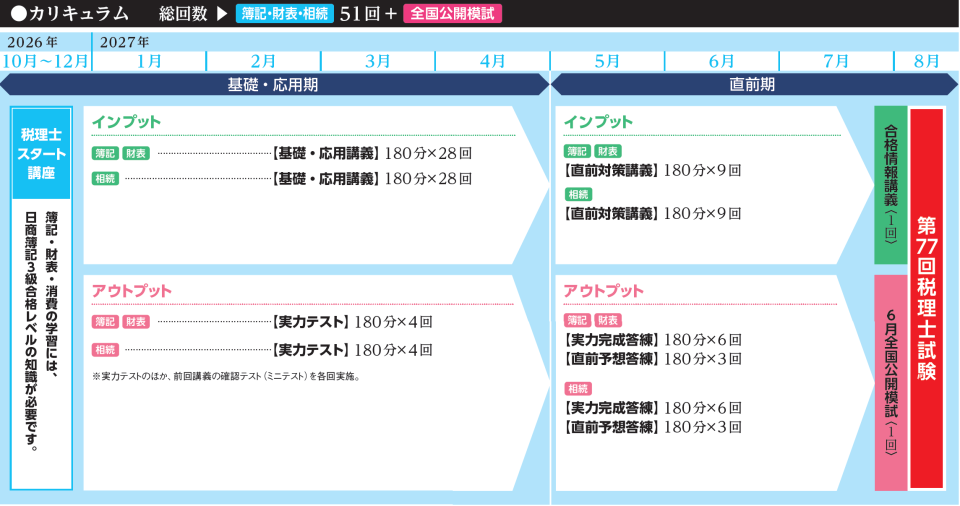Click the pink 6月全国公開模試〈1回〉 vertical box

tap(890, 382)
